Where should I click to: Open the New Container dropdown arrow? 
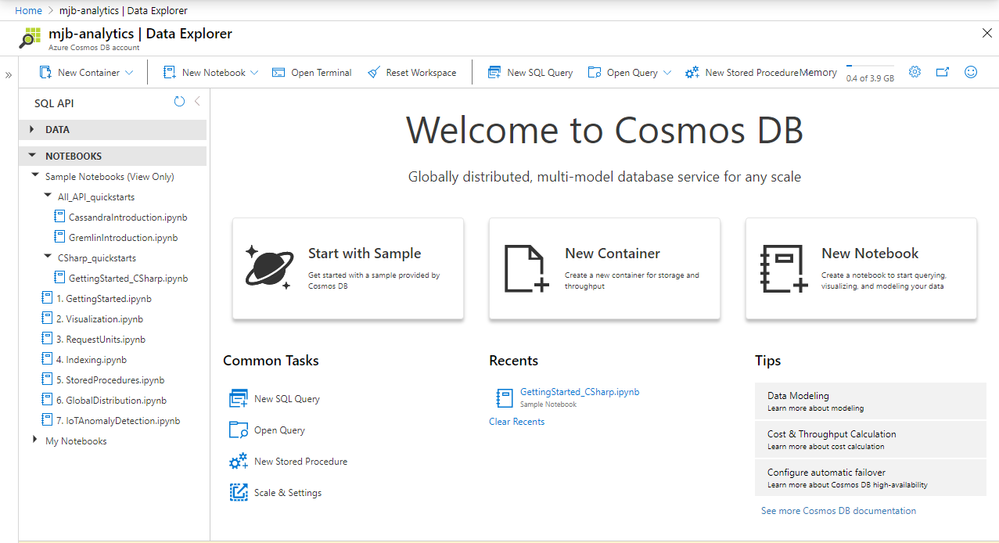[130, 73]
